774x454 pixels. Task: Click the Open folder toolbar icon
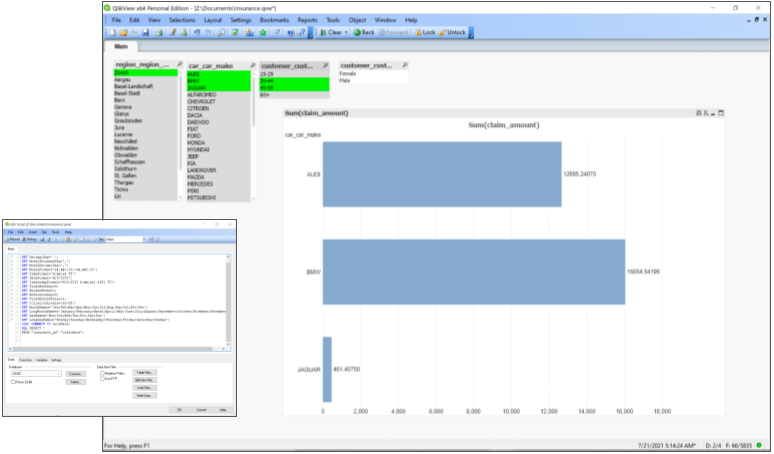tap(123, 33)
